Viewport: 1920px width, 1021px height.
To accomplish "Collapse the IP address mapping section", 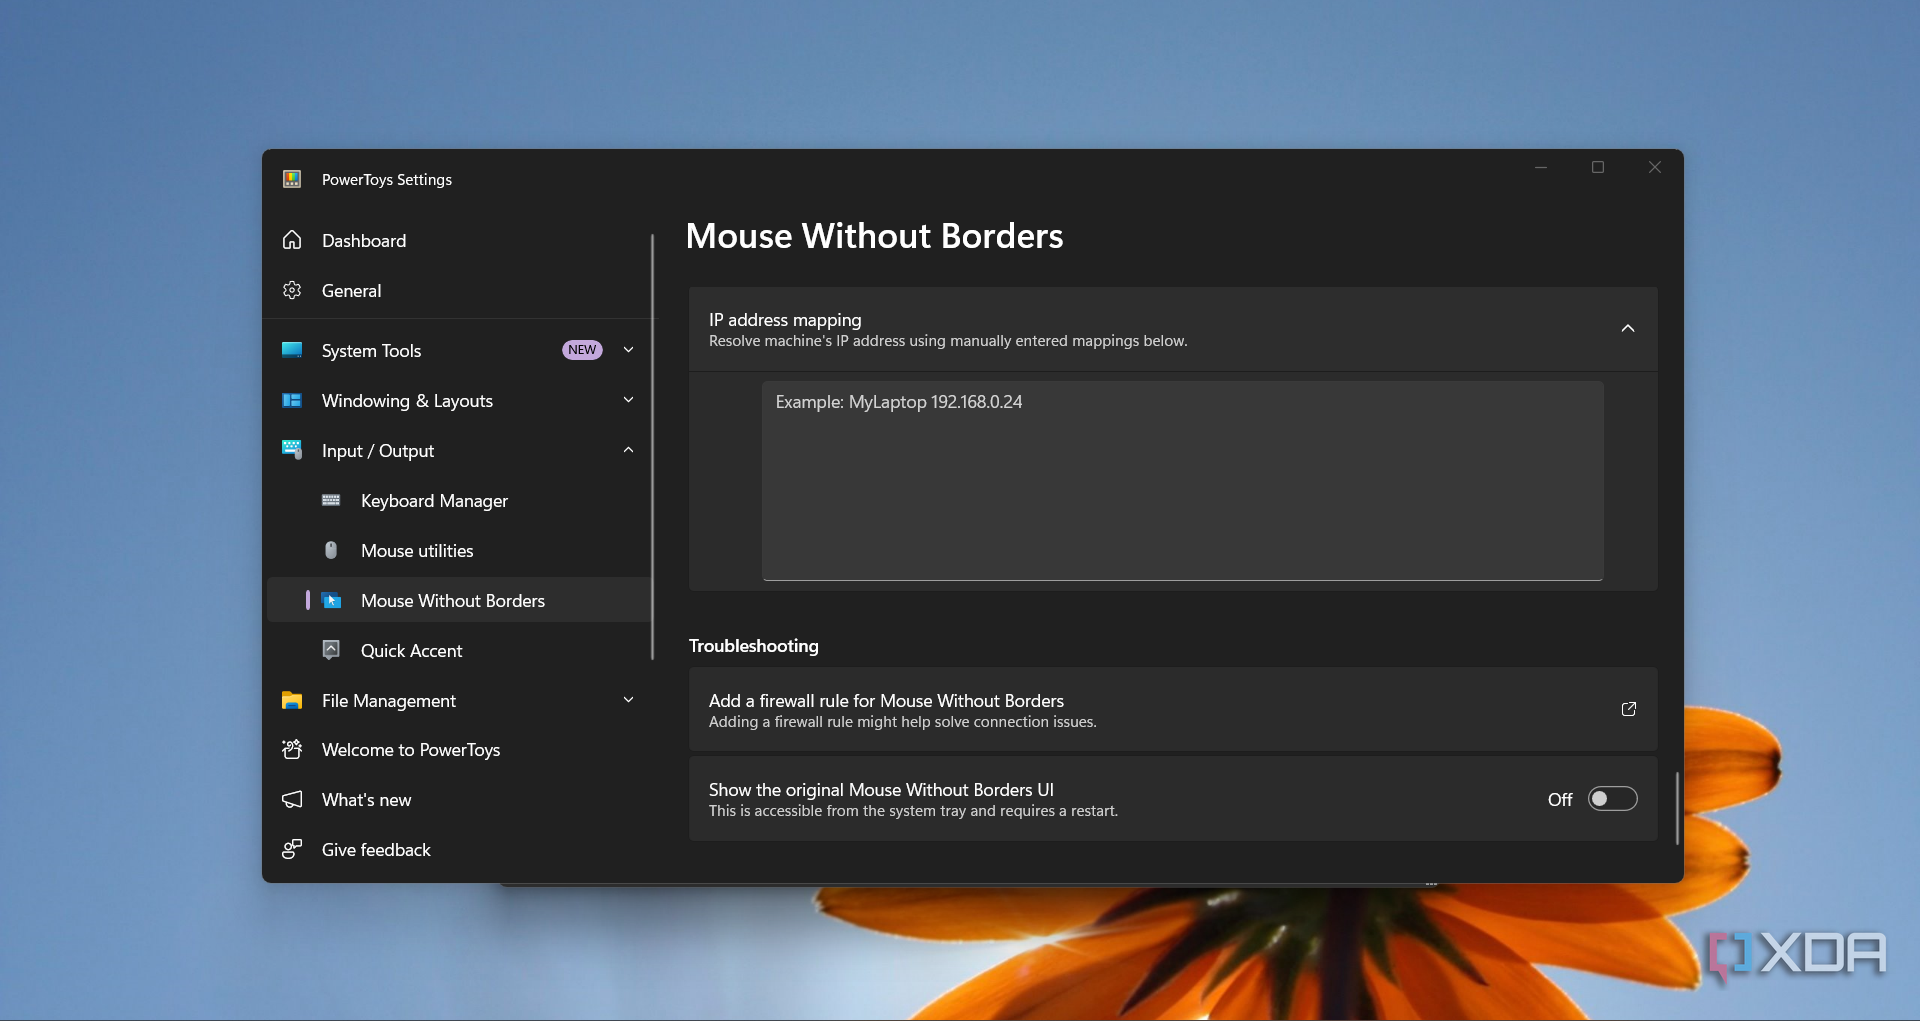I will point(1628,329).
